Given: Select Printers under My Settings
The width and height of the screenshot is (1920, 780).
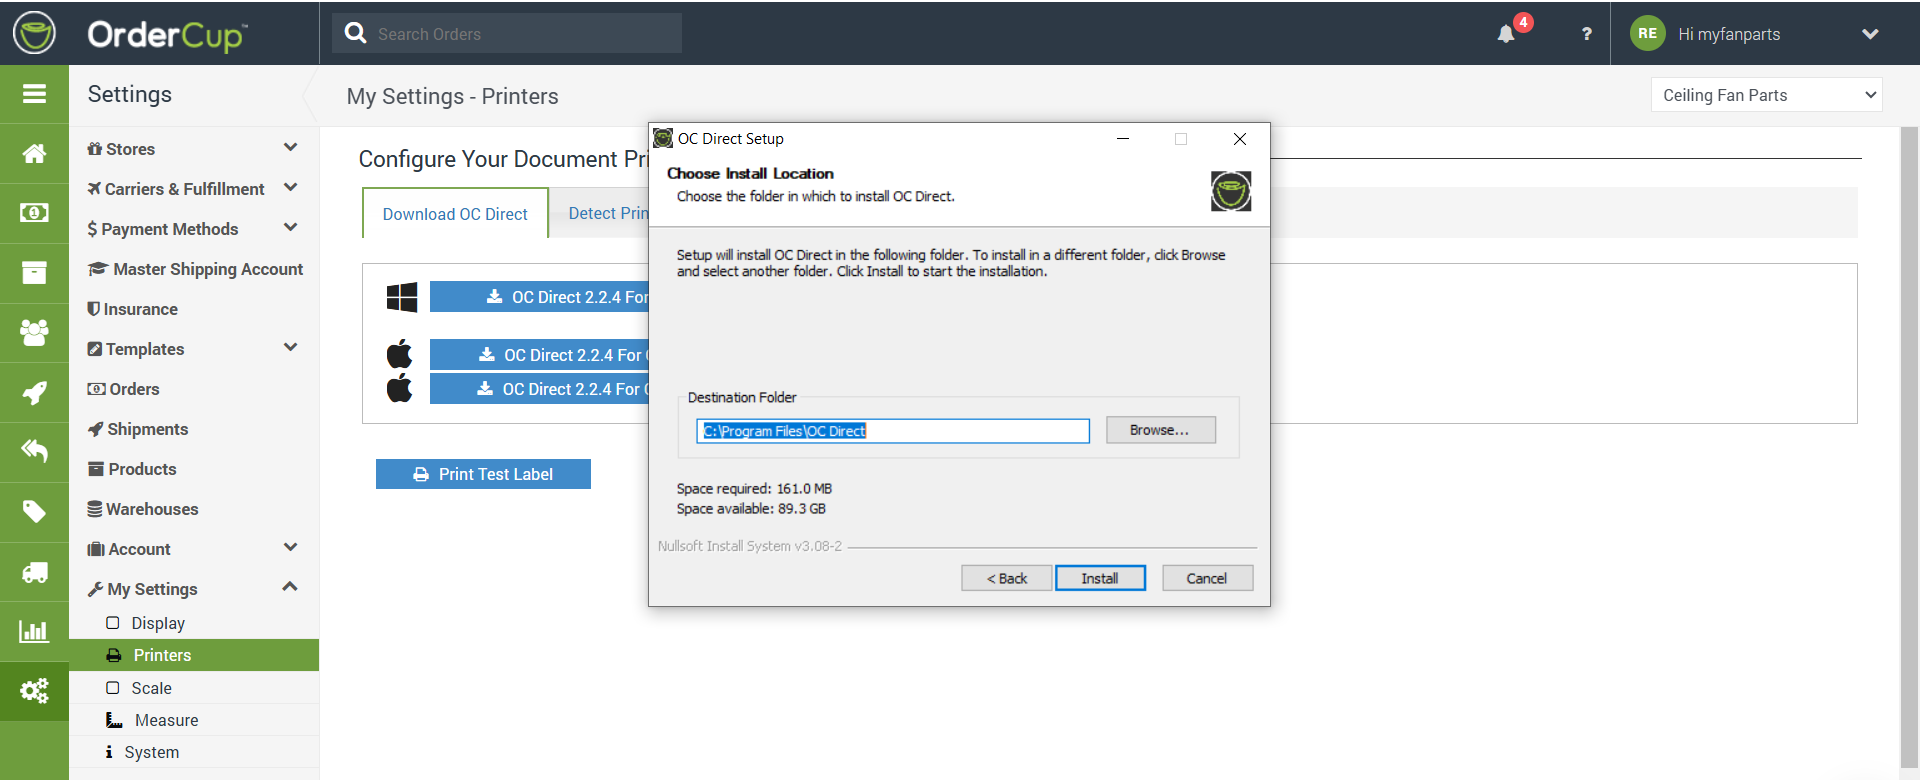Looking at the screenshot, I should [194, 655].
